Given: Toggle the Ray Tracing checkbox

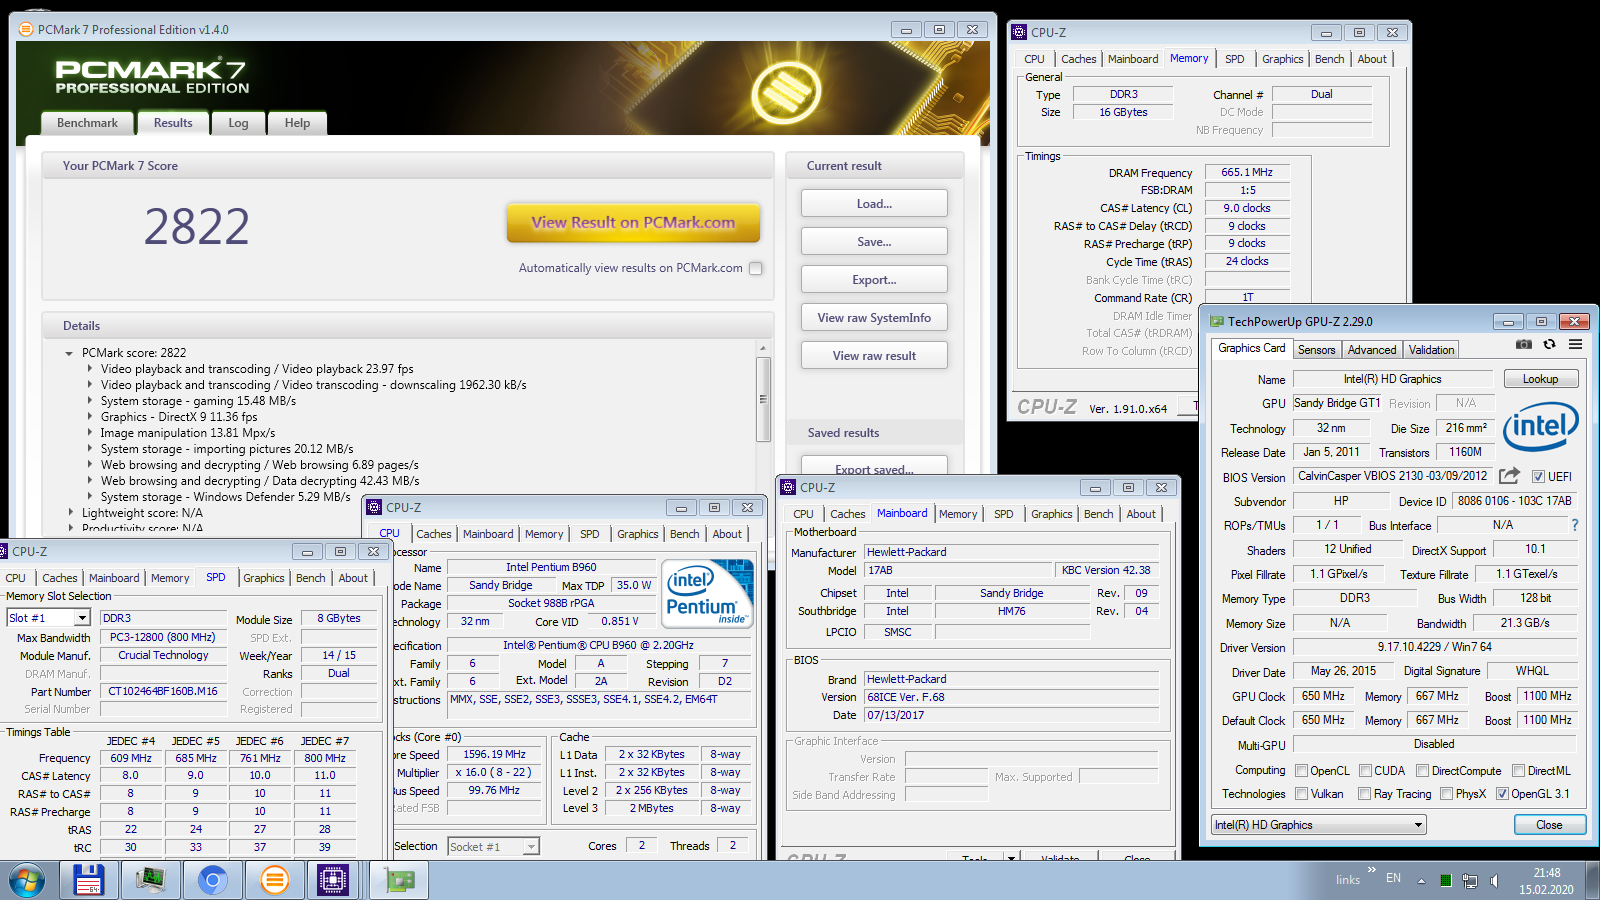Looking at the screenshot, I should click(1364, 794).
